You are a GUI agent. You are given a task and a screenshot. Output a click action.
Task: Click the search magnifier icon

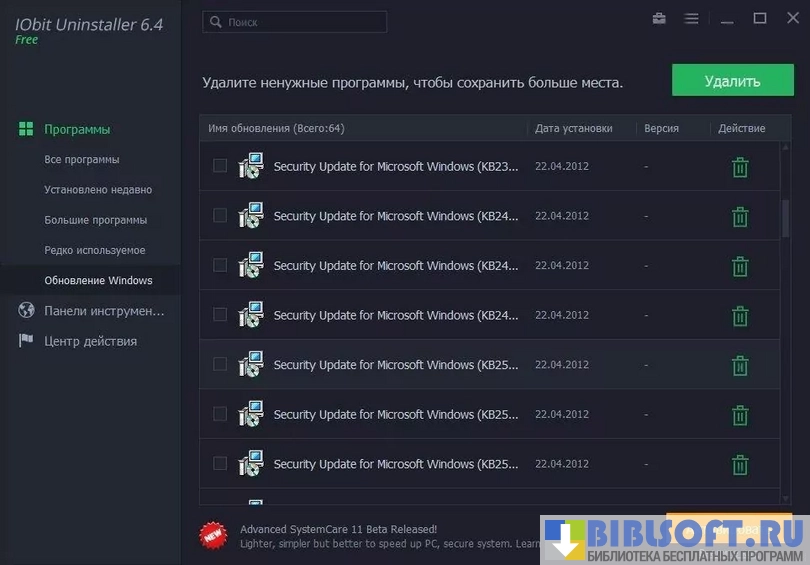[x=215, y=21]
